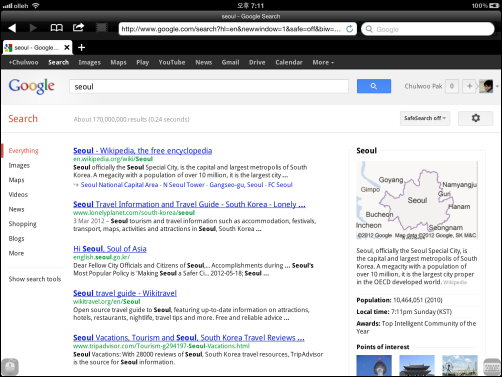Open Gangseo-gu, Seoul sublink
This screenshot has width=502, height=377.
(236, 185)
